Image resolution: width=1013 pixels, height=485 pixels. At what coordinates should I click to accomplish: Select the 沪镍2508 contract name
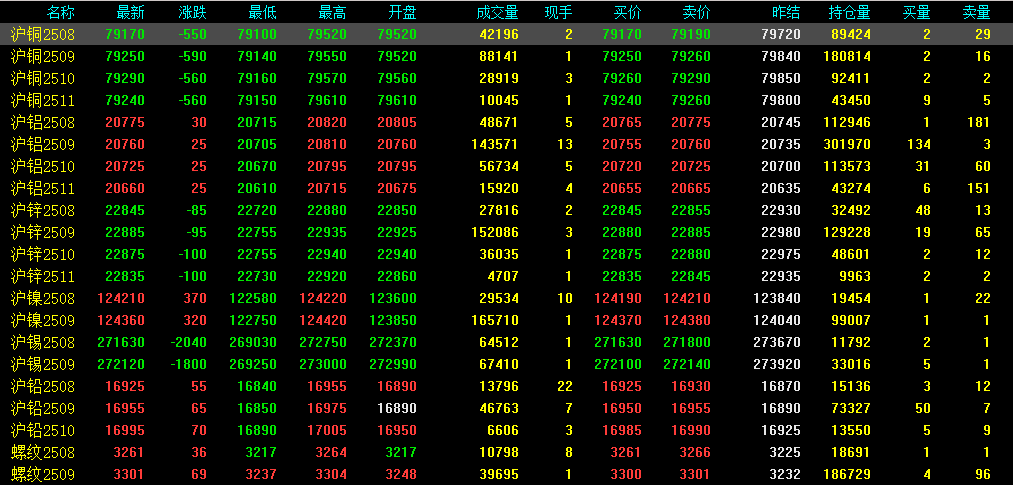coord(43,298)
